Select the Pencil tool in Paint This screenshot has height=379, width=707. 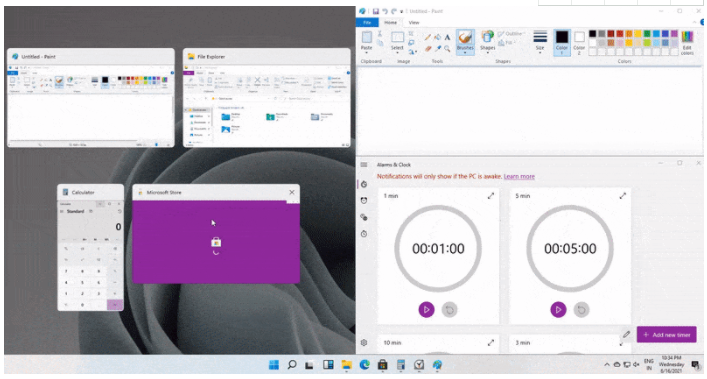(427, 37)
